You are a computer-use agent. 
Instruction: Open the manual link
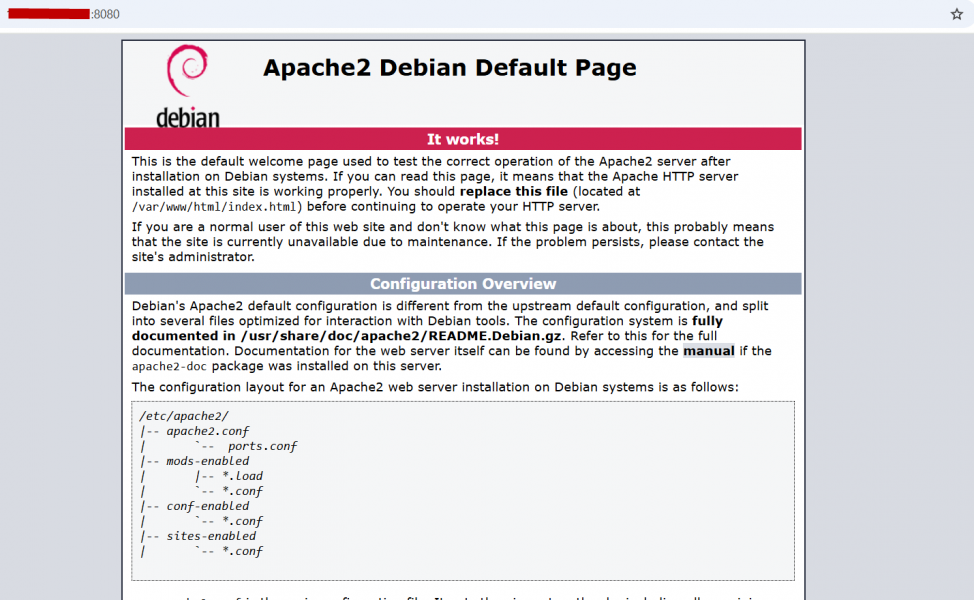coord(709,351)
